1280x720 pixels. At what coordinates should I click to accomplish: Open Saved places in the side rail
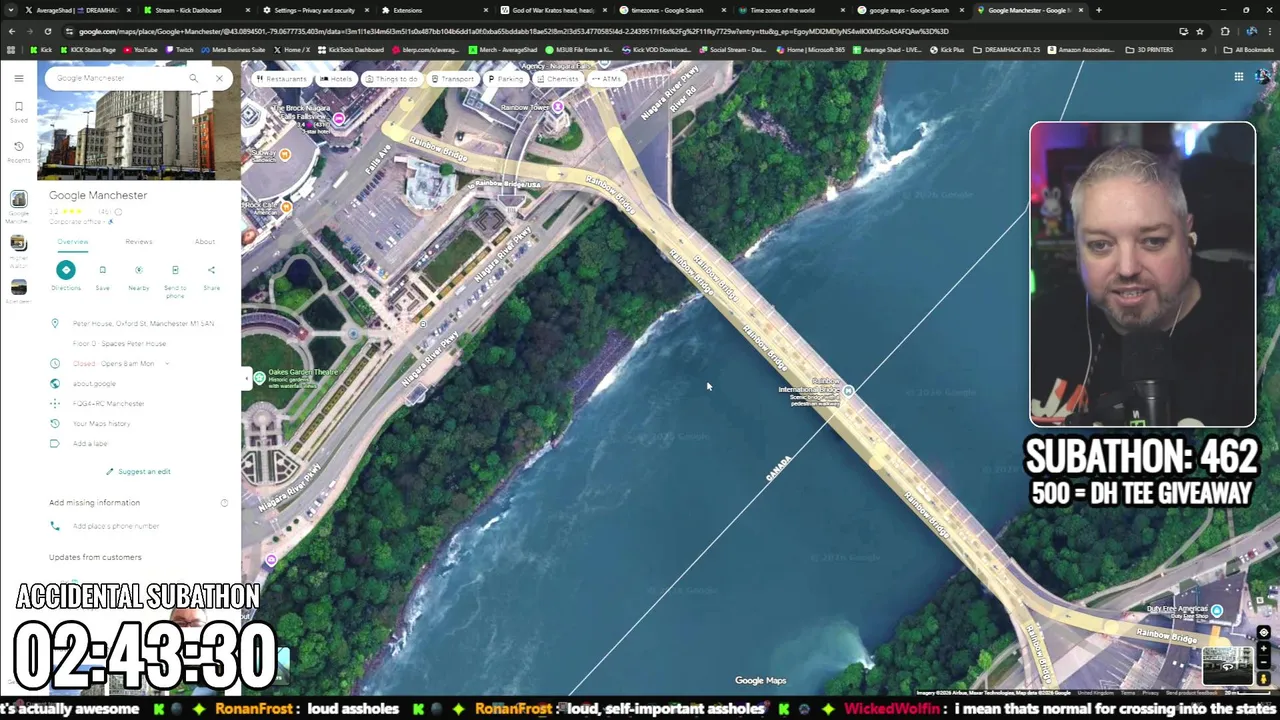18,111
